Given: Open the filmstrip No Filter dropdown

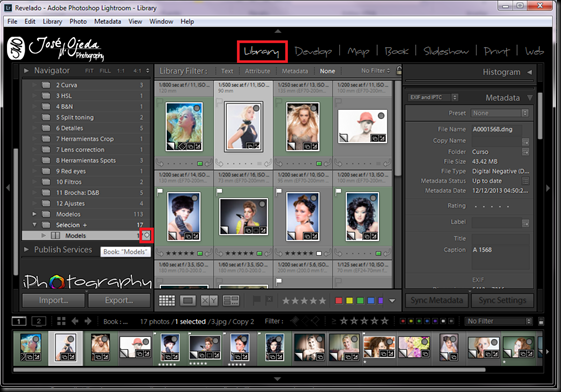Looking at the screenshot, I should click(x=498, y=321).
